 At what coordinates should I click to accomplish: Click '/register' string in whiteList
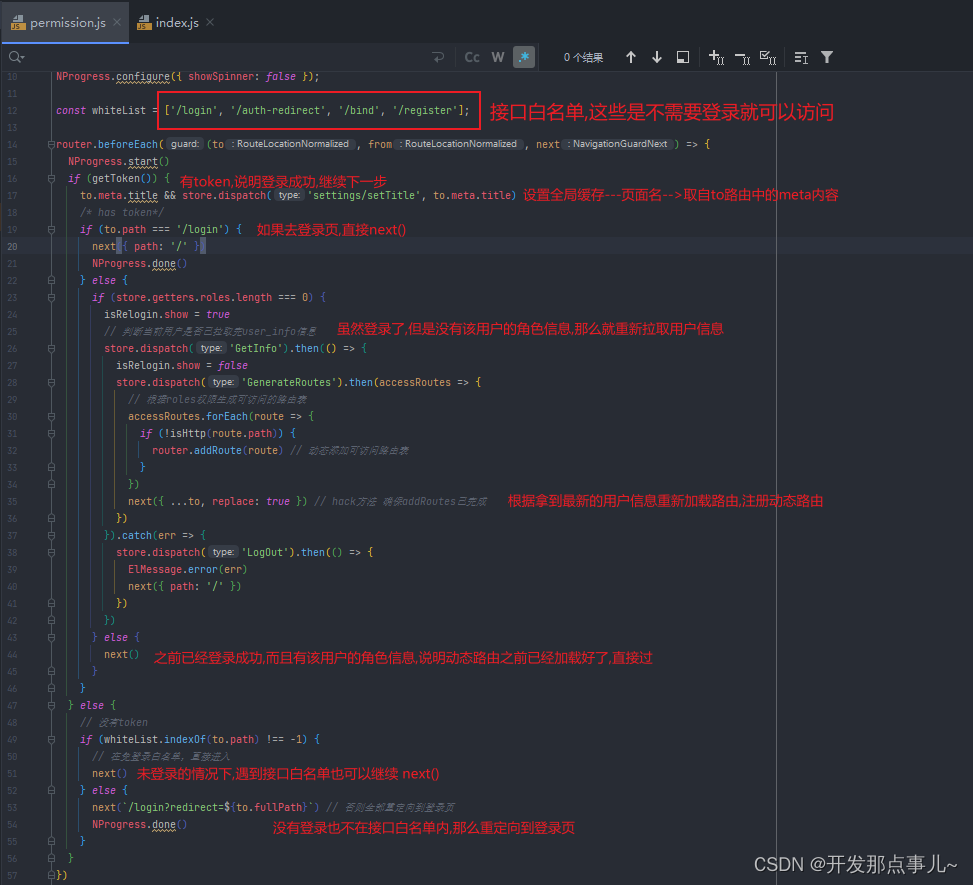[x=425, y=110]
